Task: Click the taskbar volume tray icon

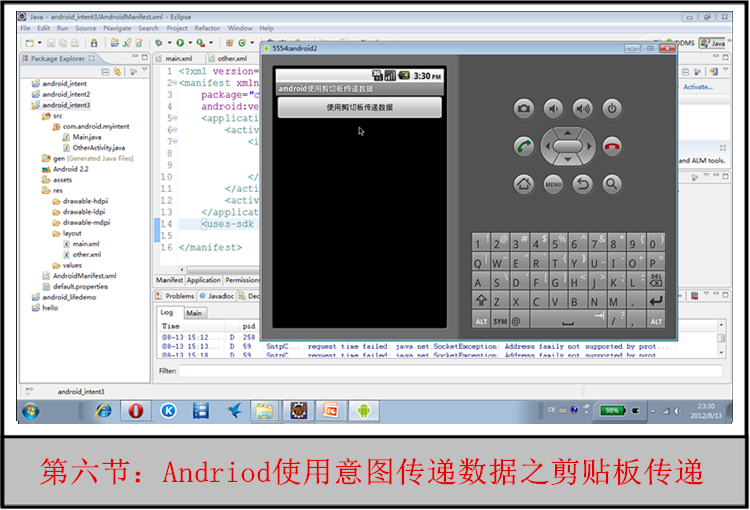Action: click(x=678, y=411)
